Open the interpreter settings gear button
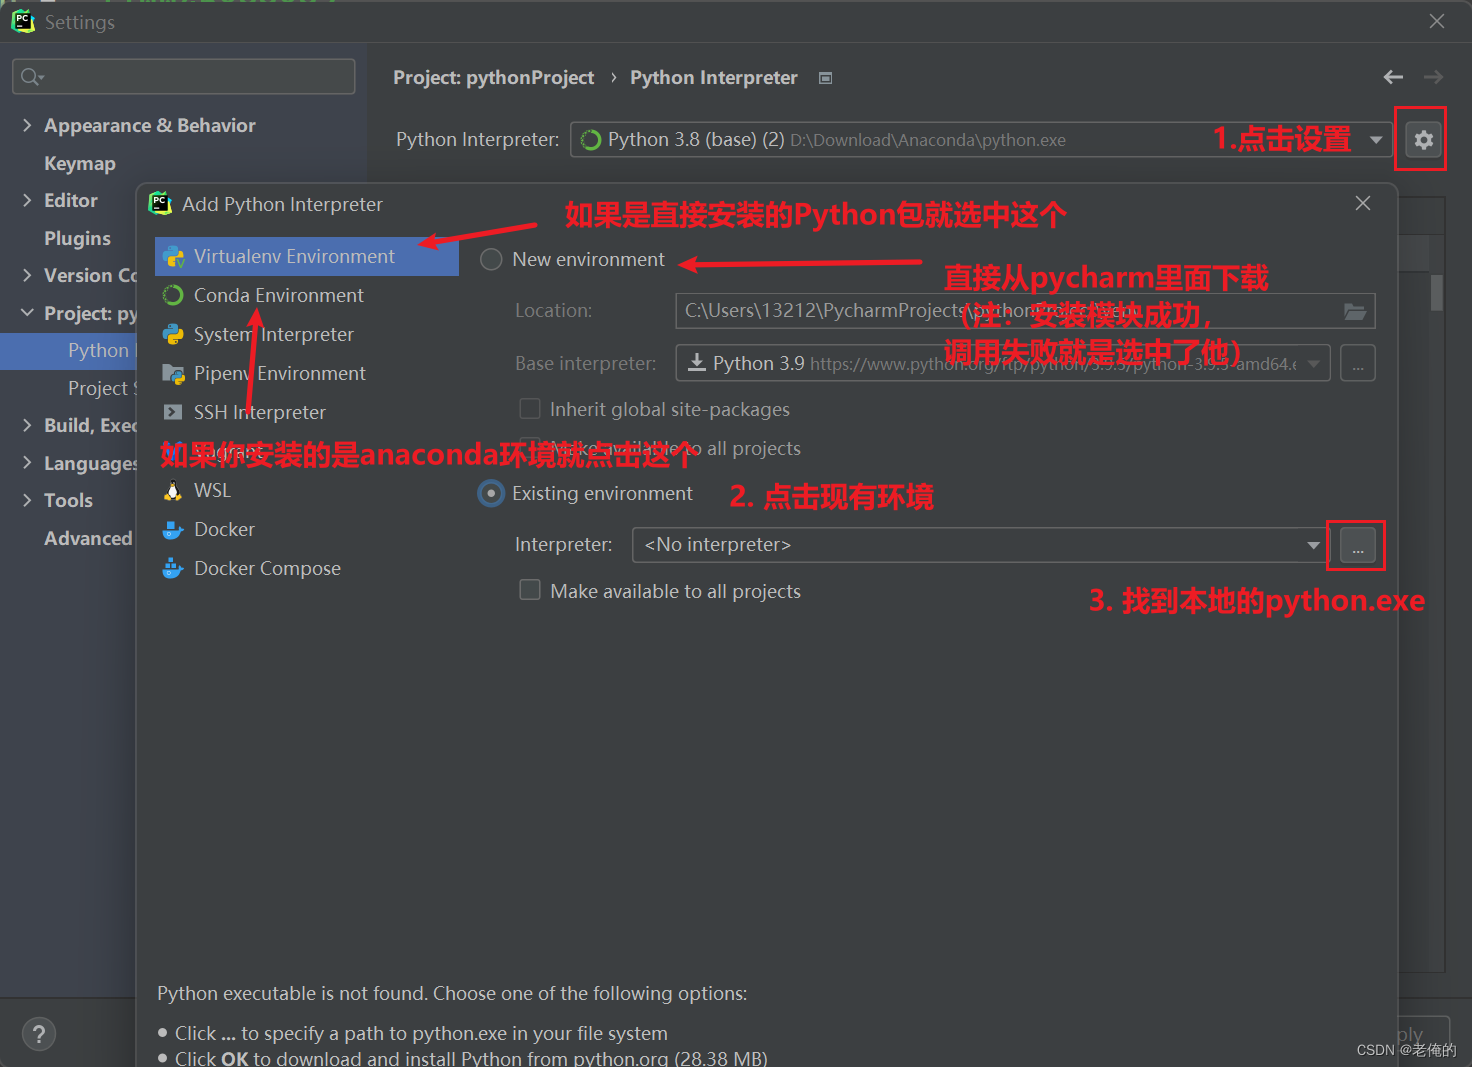Image resolution: width=1472 pixels, height=1067 pixels. [1423, 140]
